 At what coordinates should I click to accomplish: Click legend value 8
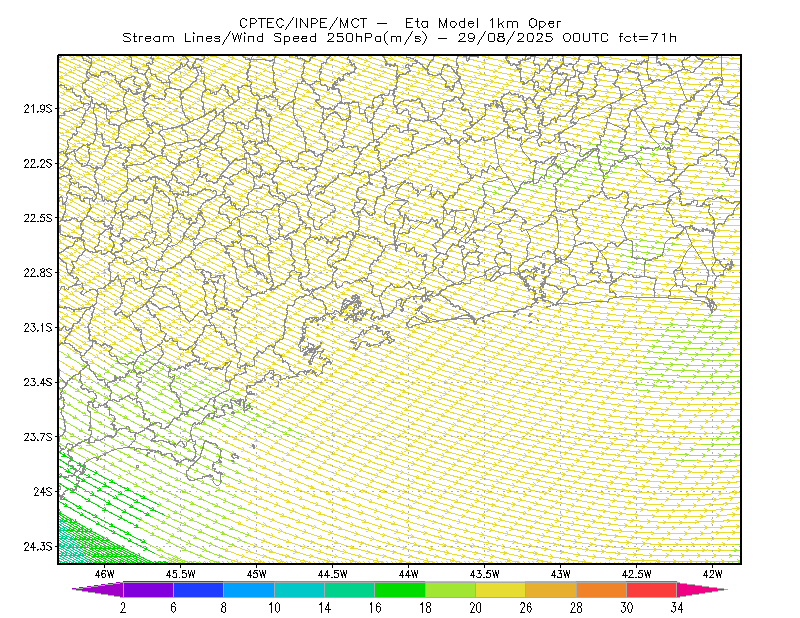[x=223, y=608]
